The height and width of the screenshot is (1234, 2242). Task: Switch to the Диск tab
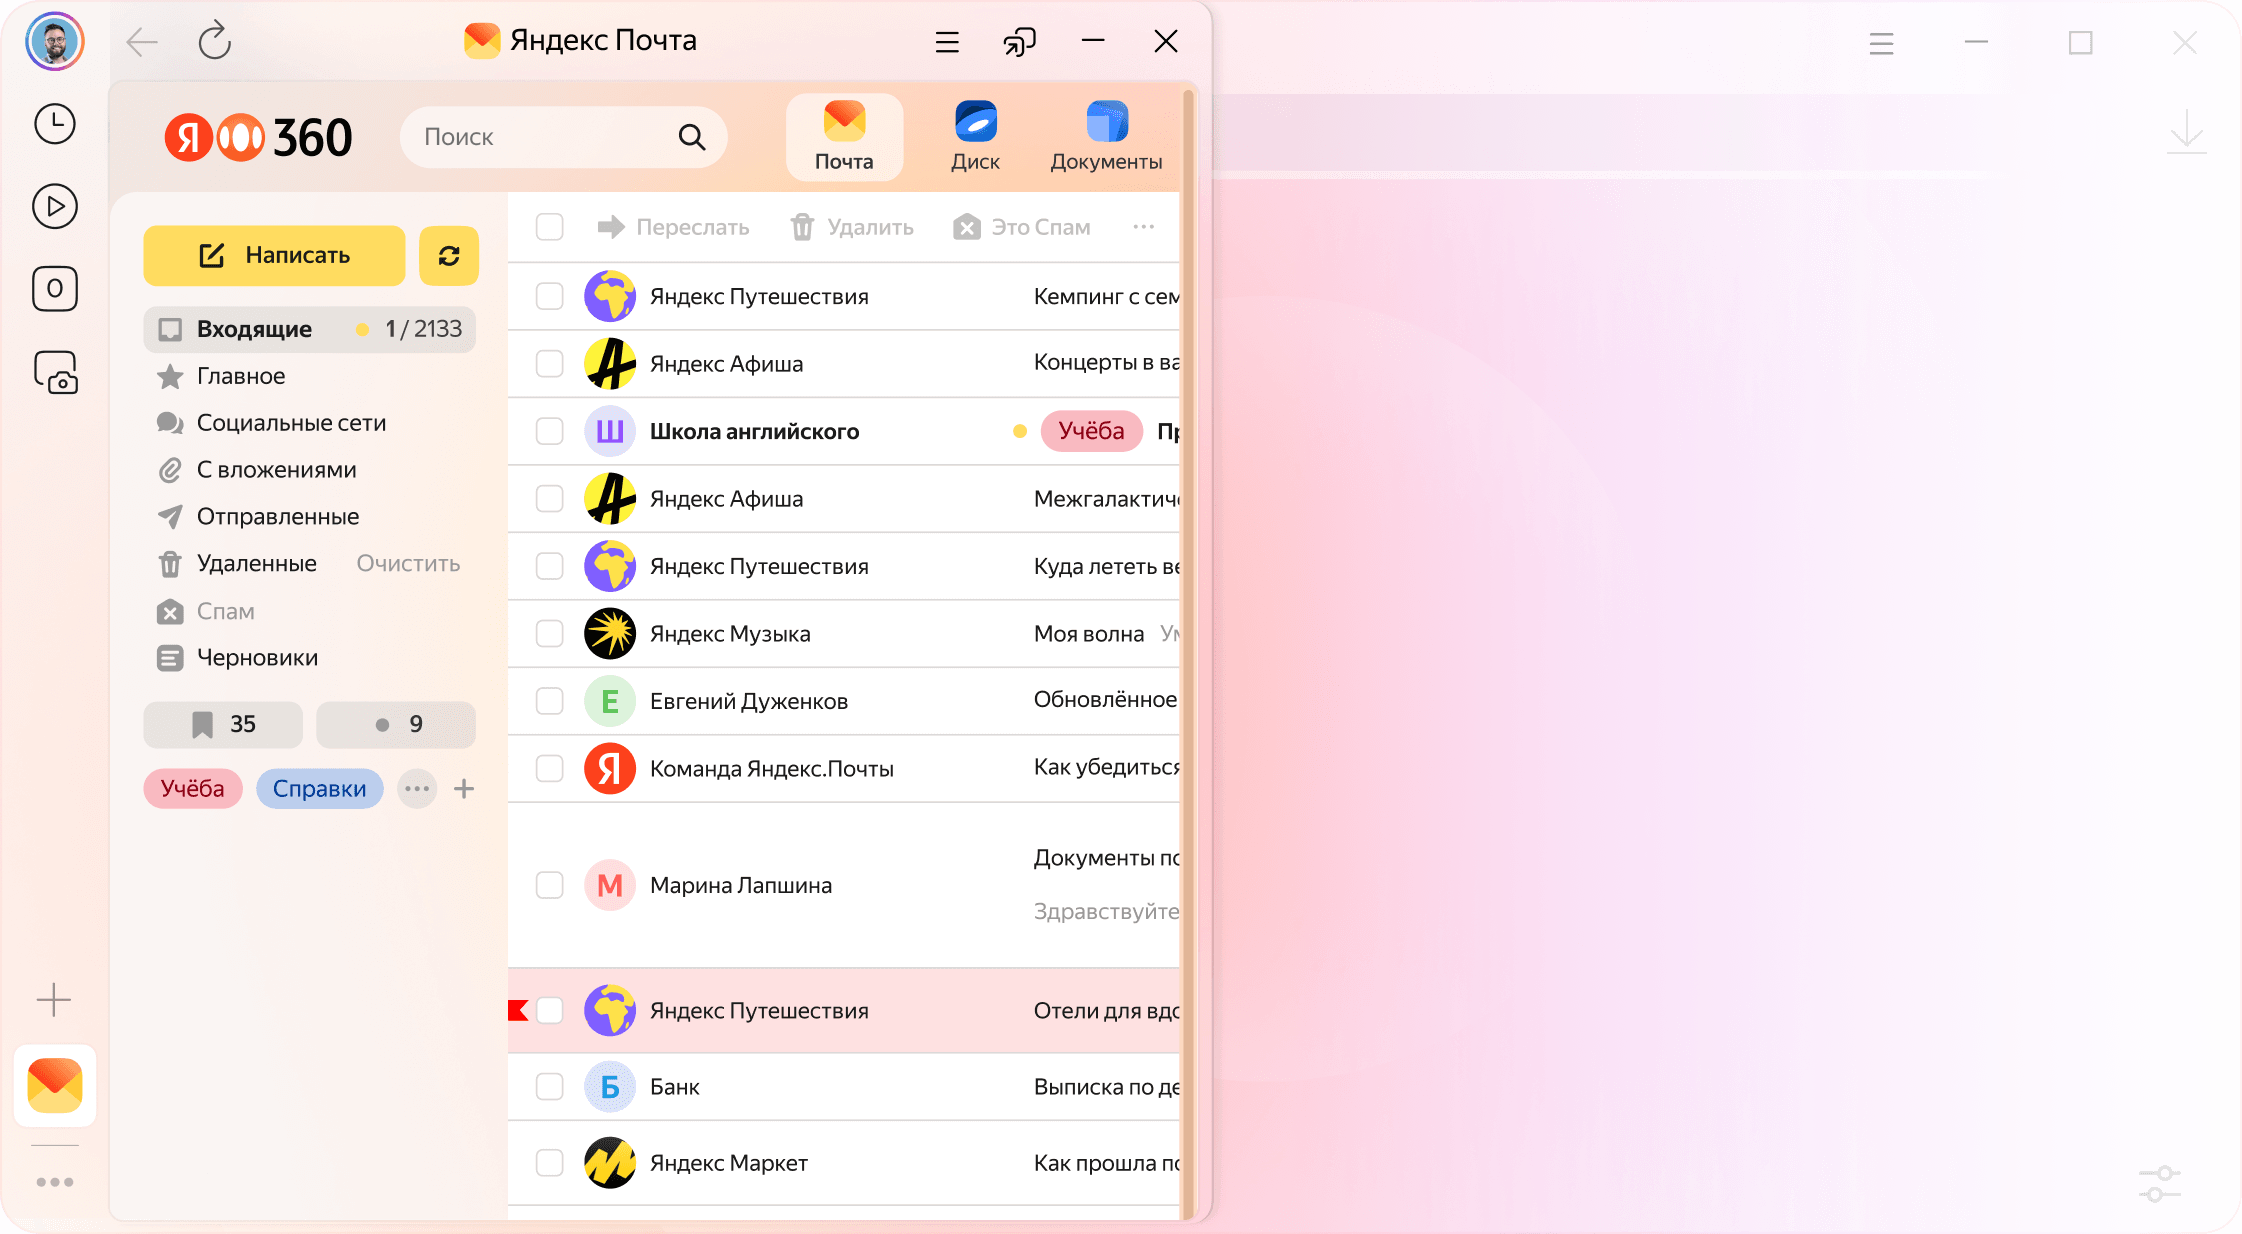point(975,137)
